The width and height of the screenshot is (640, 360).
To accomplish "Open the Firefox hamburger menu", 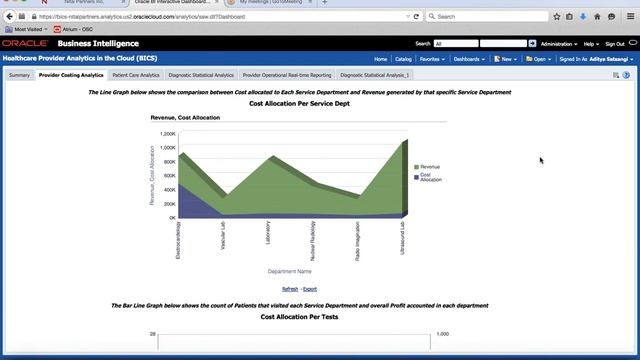I will coord(631,17).
